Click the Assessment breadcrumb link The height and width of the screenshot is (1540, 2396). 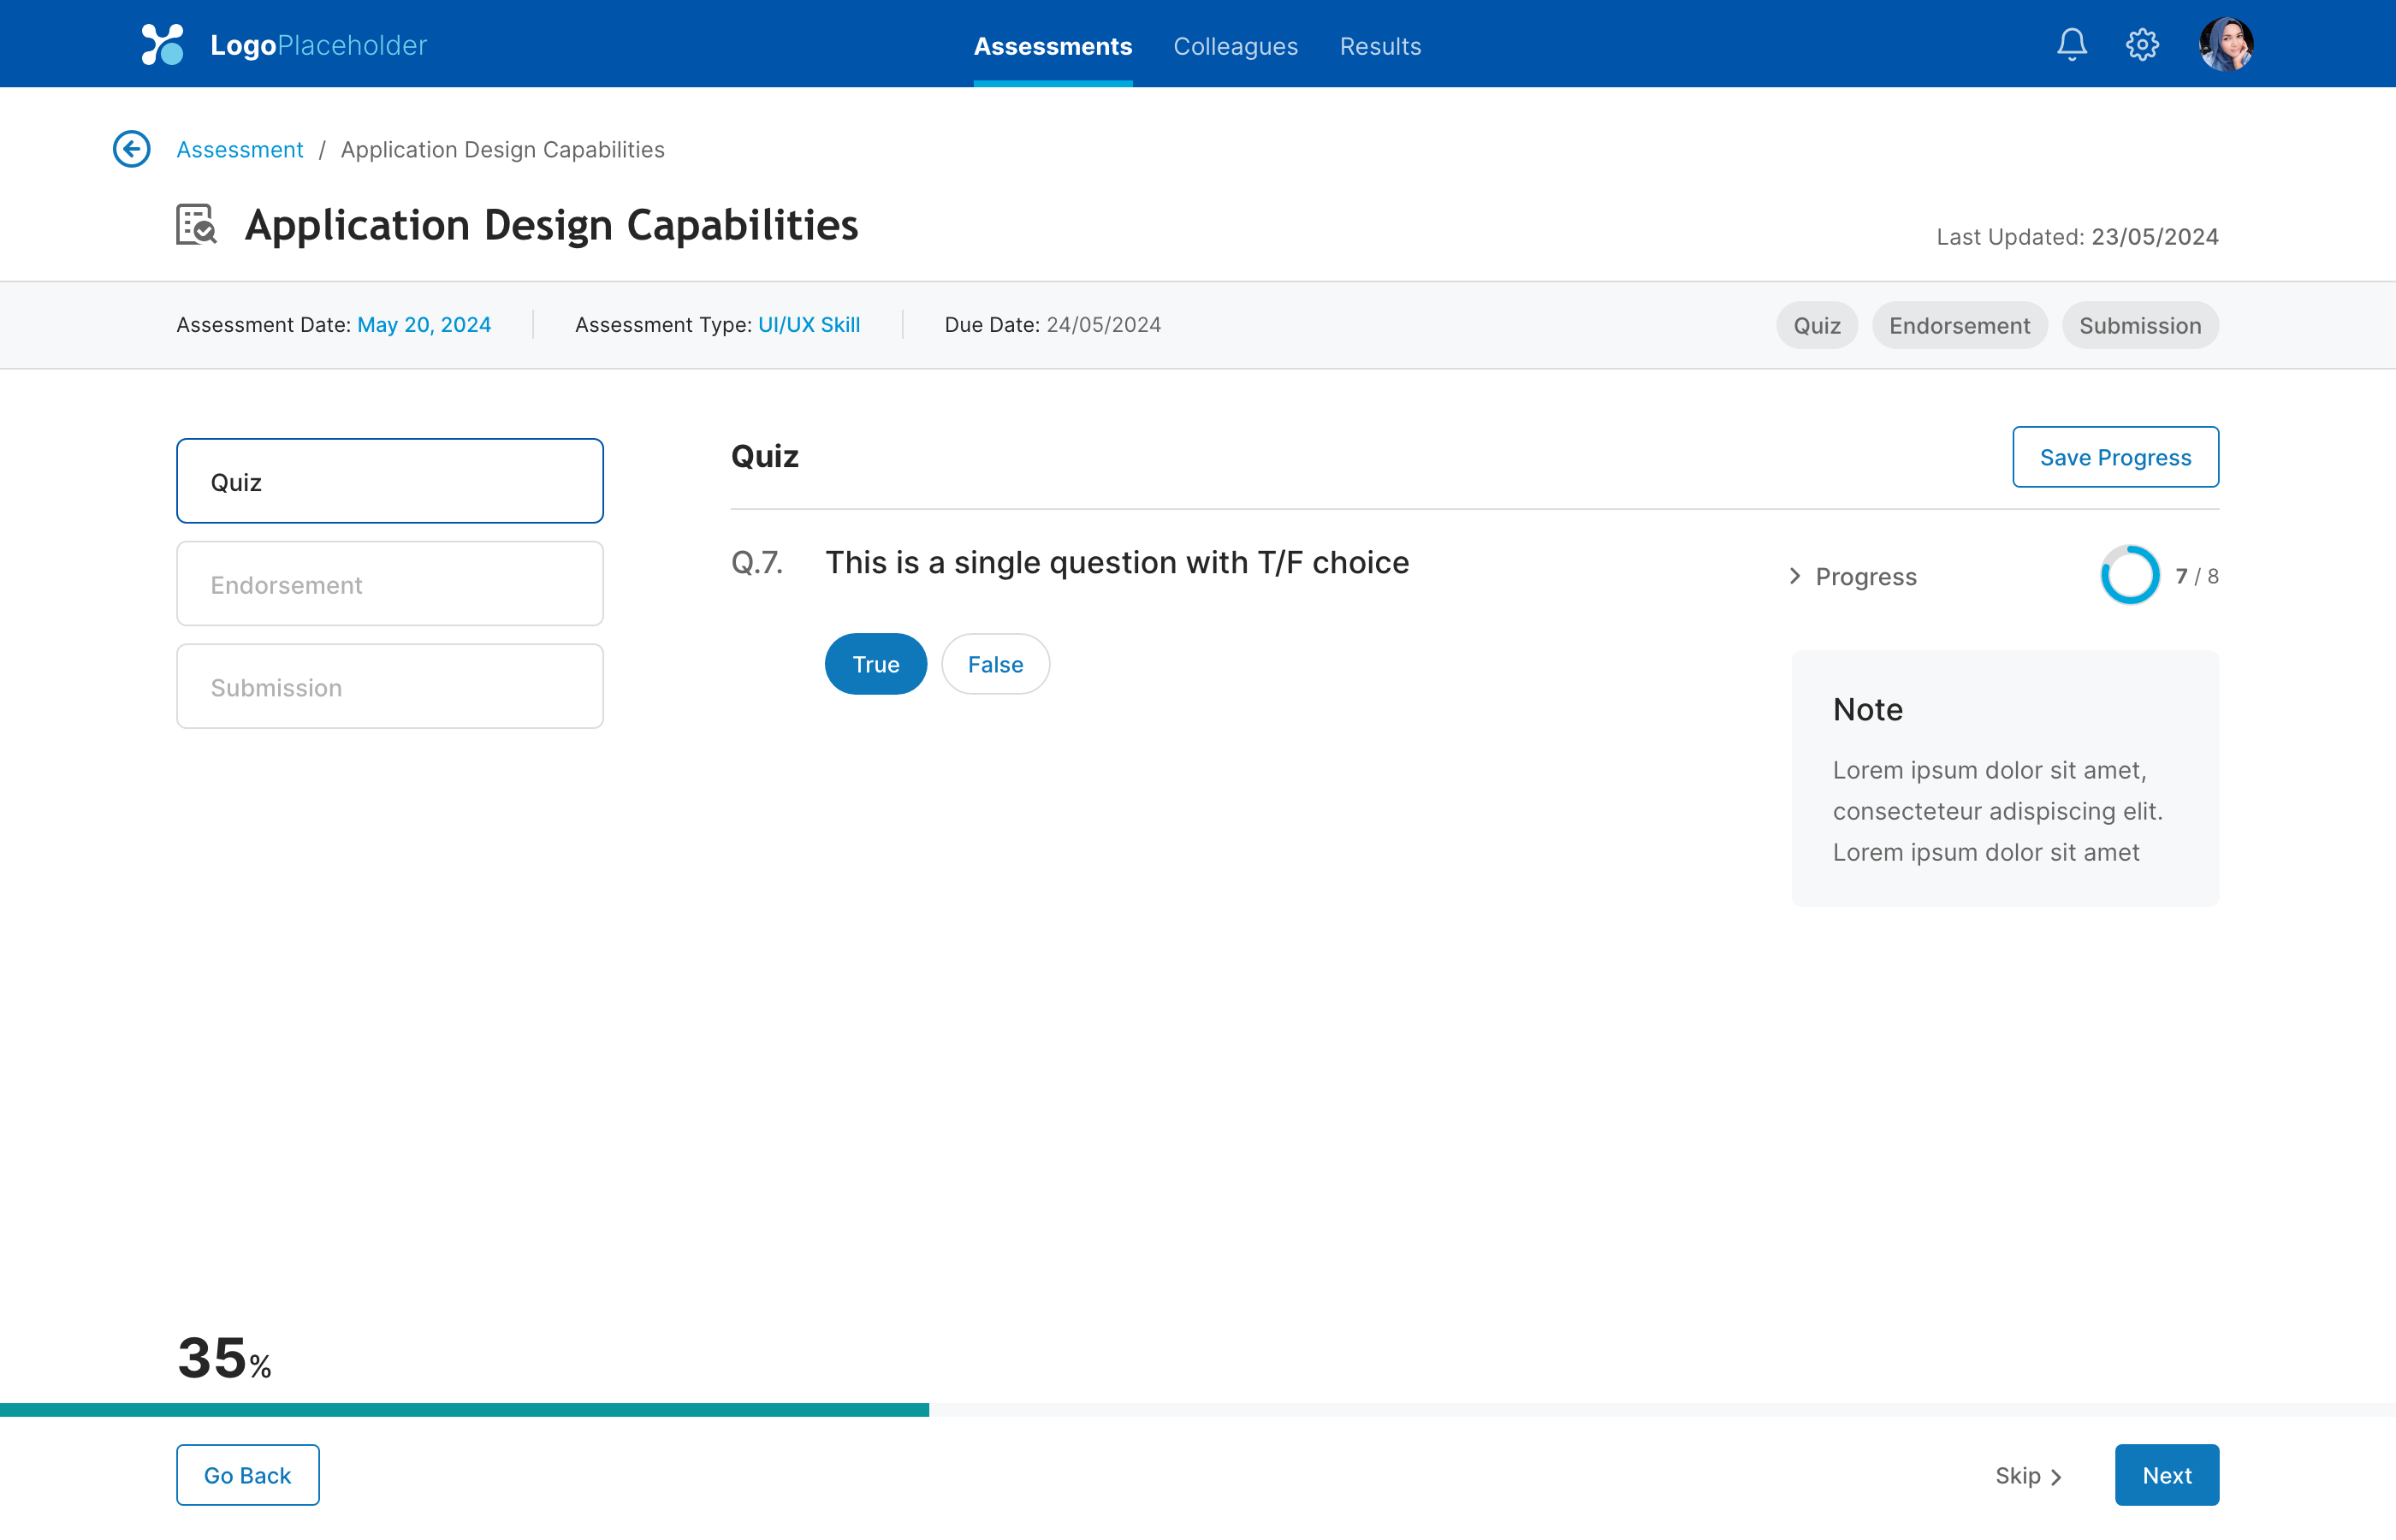(240, 149)
